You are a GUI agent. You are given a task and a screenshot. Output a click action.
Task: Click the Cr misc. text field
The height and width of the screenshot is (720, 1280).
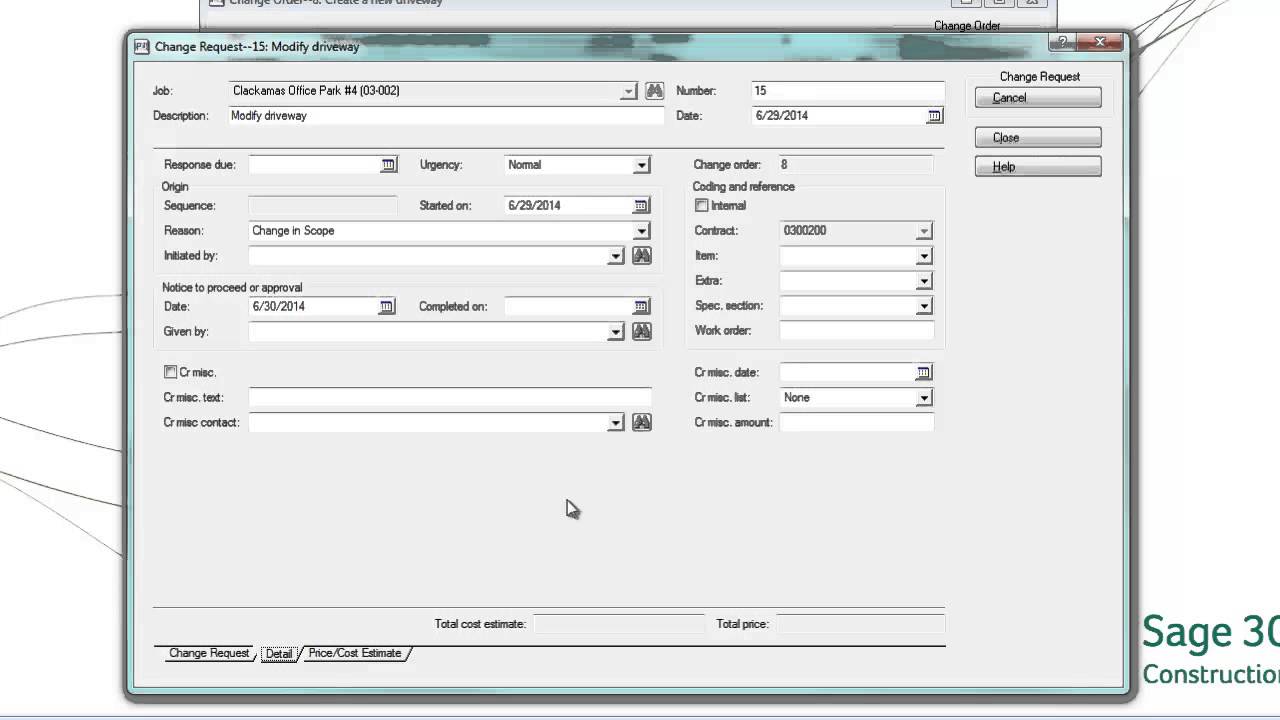tap(450, 398)
